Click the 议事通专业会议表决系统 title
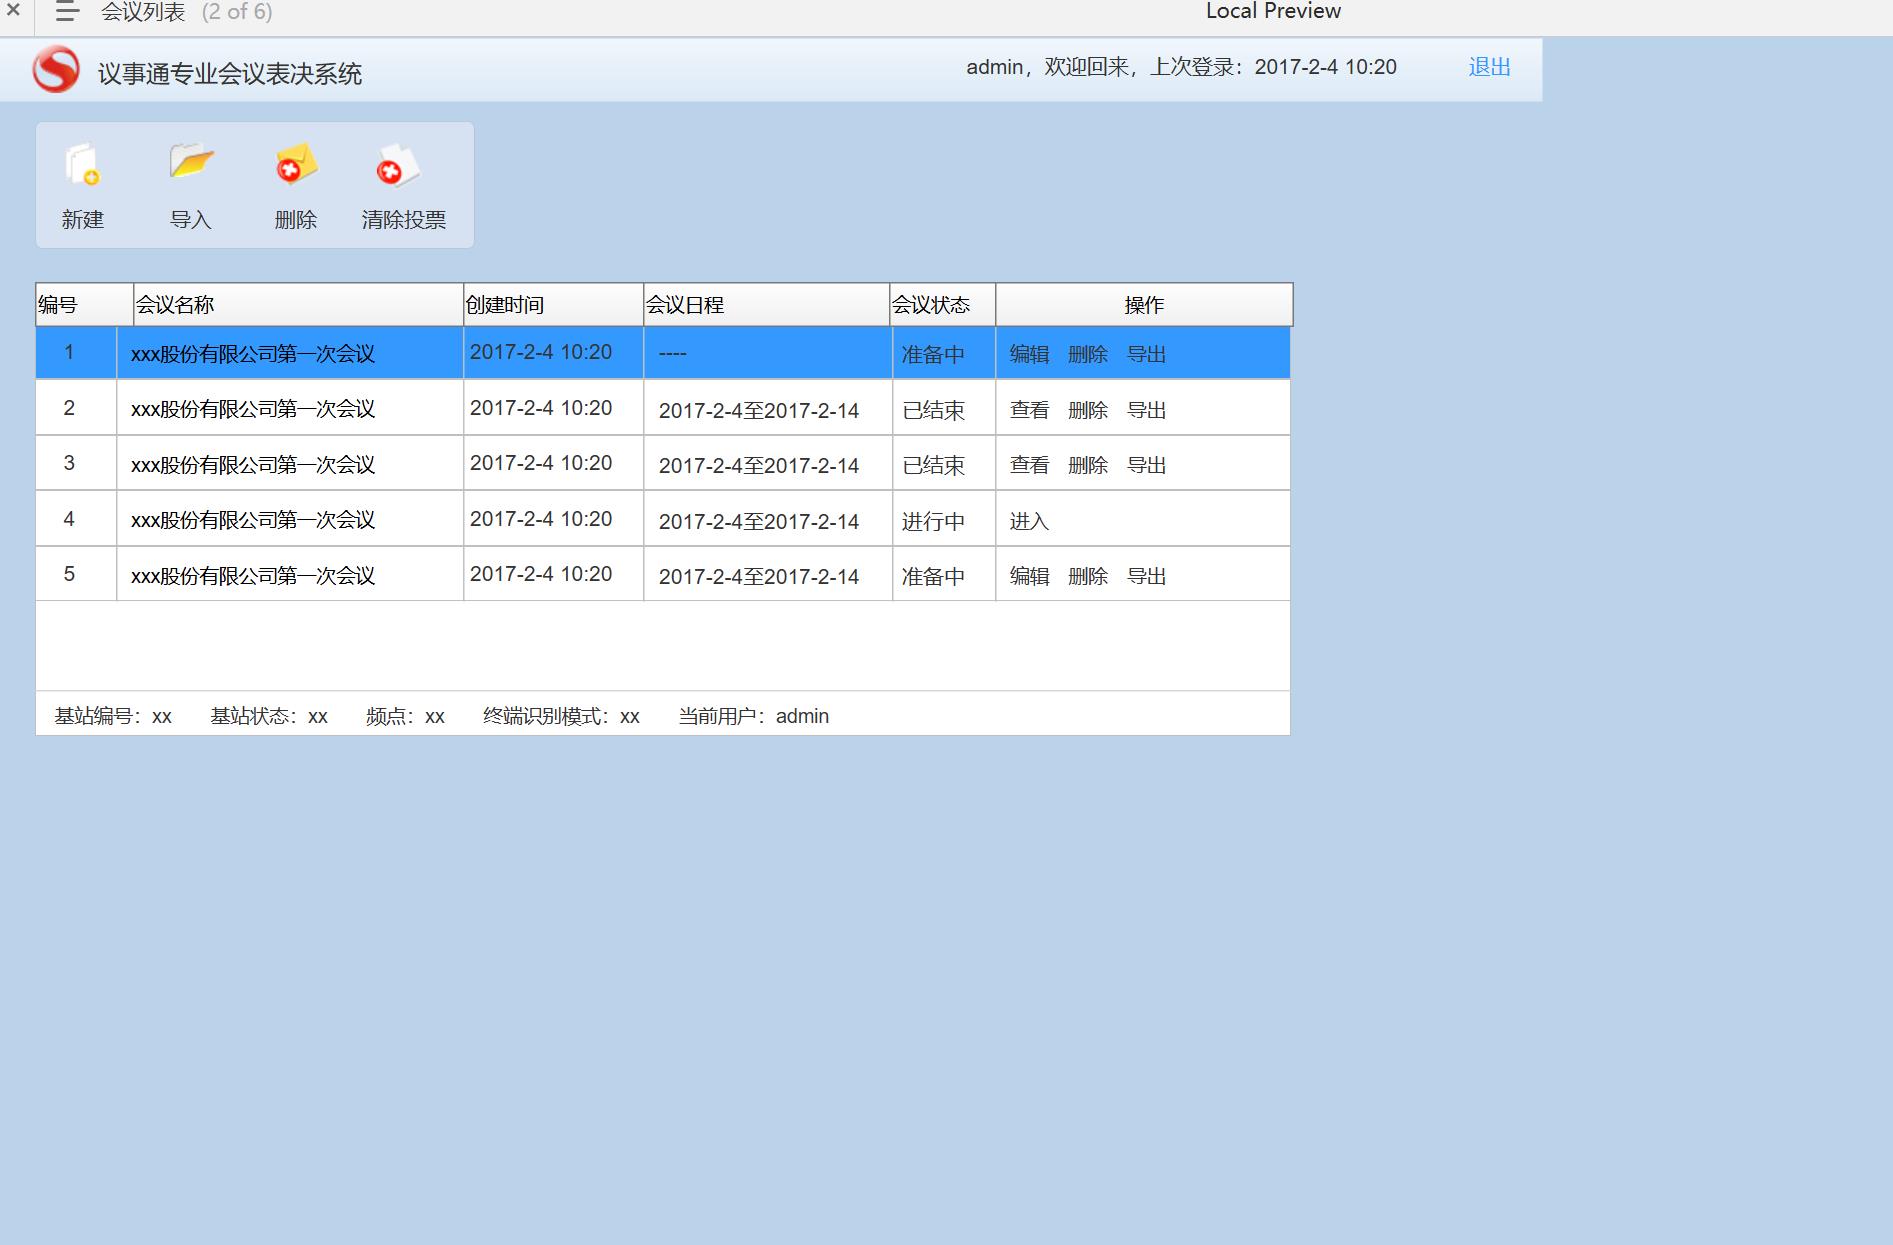 tap(230, 73)
